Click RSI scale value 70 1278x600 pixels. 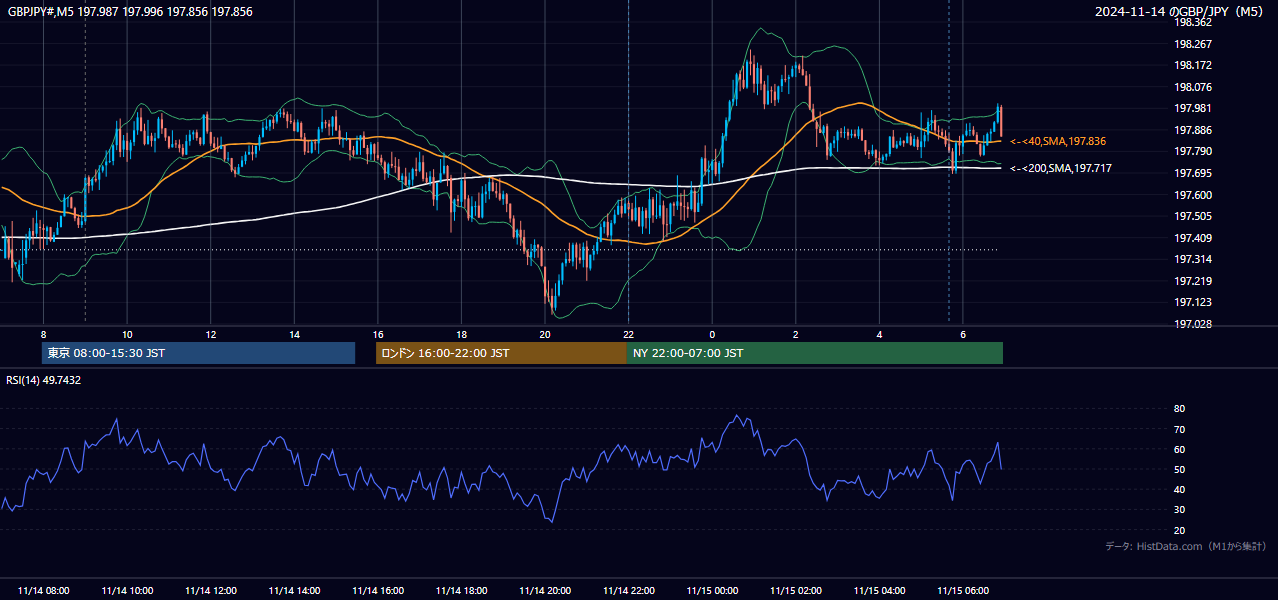tap(1179, 429)
